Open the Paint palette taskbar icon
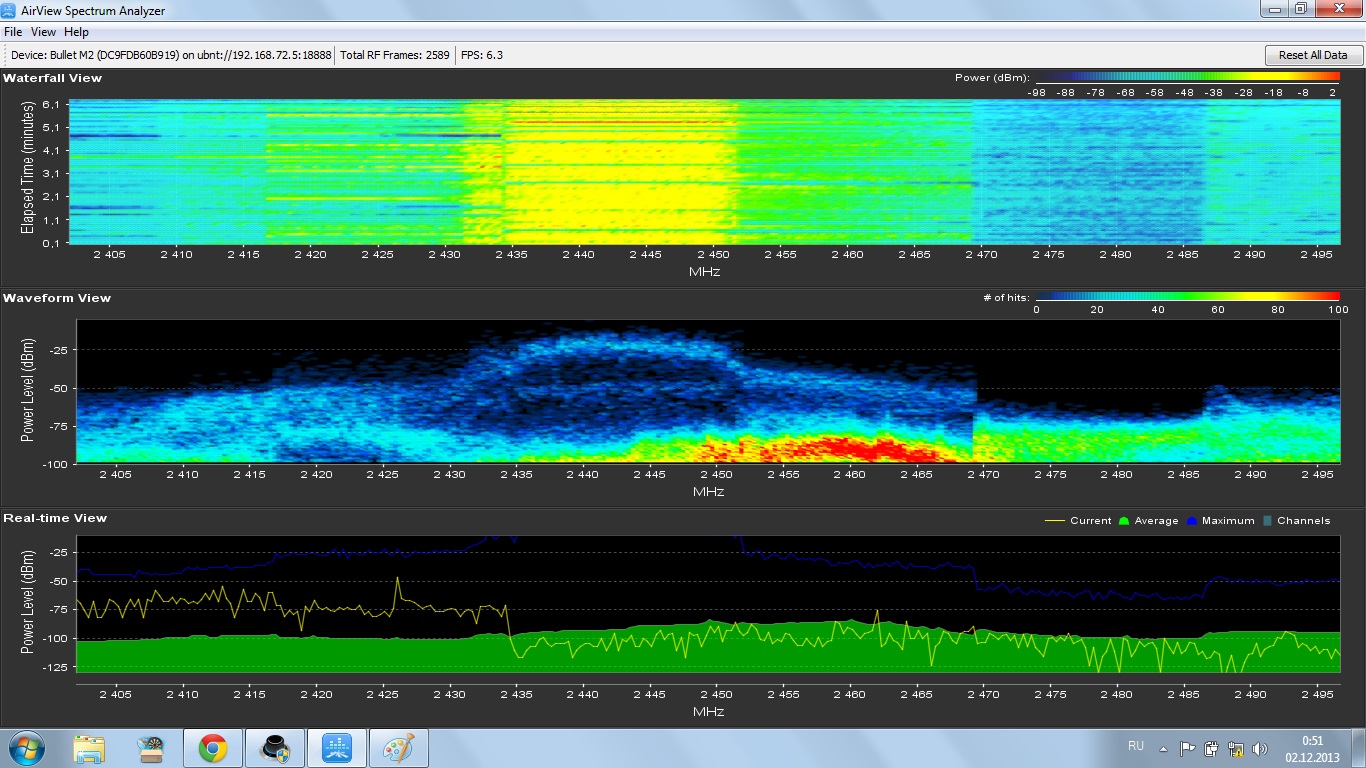Viewport: 1366px width, 768px height. coord(398,748)
